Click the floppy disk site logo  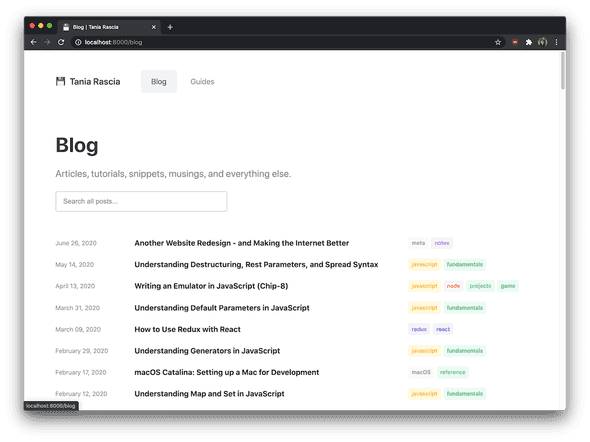tap(60, 81)
